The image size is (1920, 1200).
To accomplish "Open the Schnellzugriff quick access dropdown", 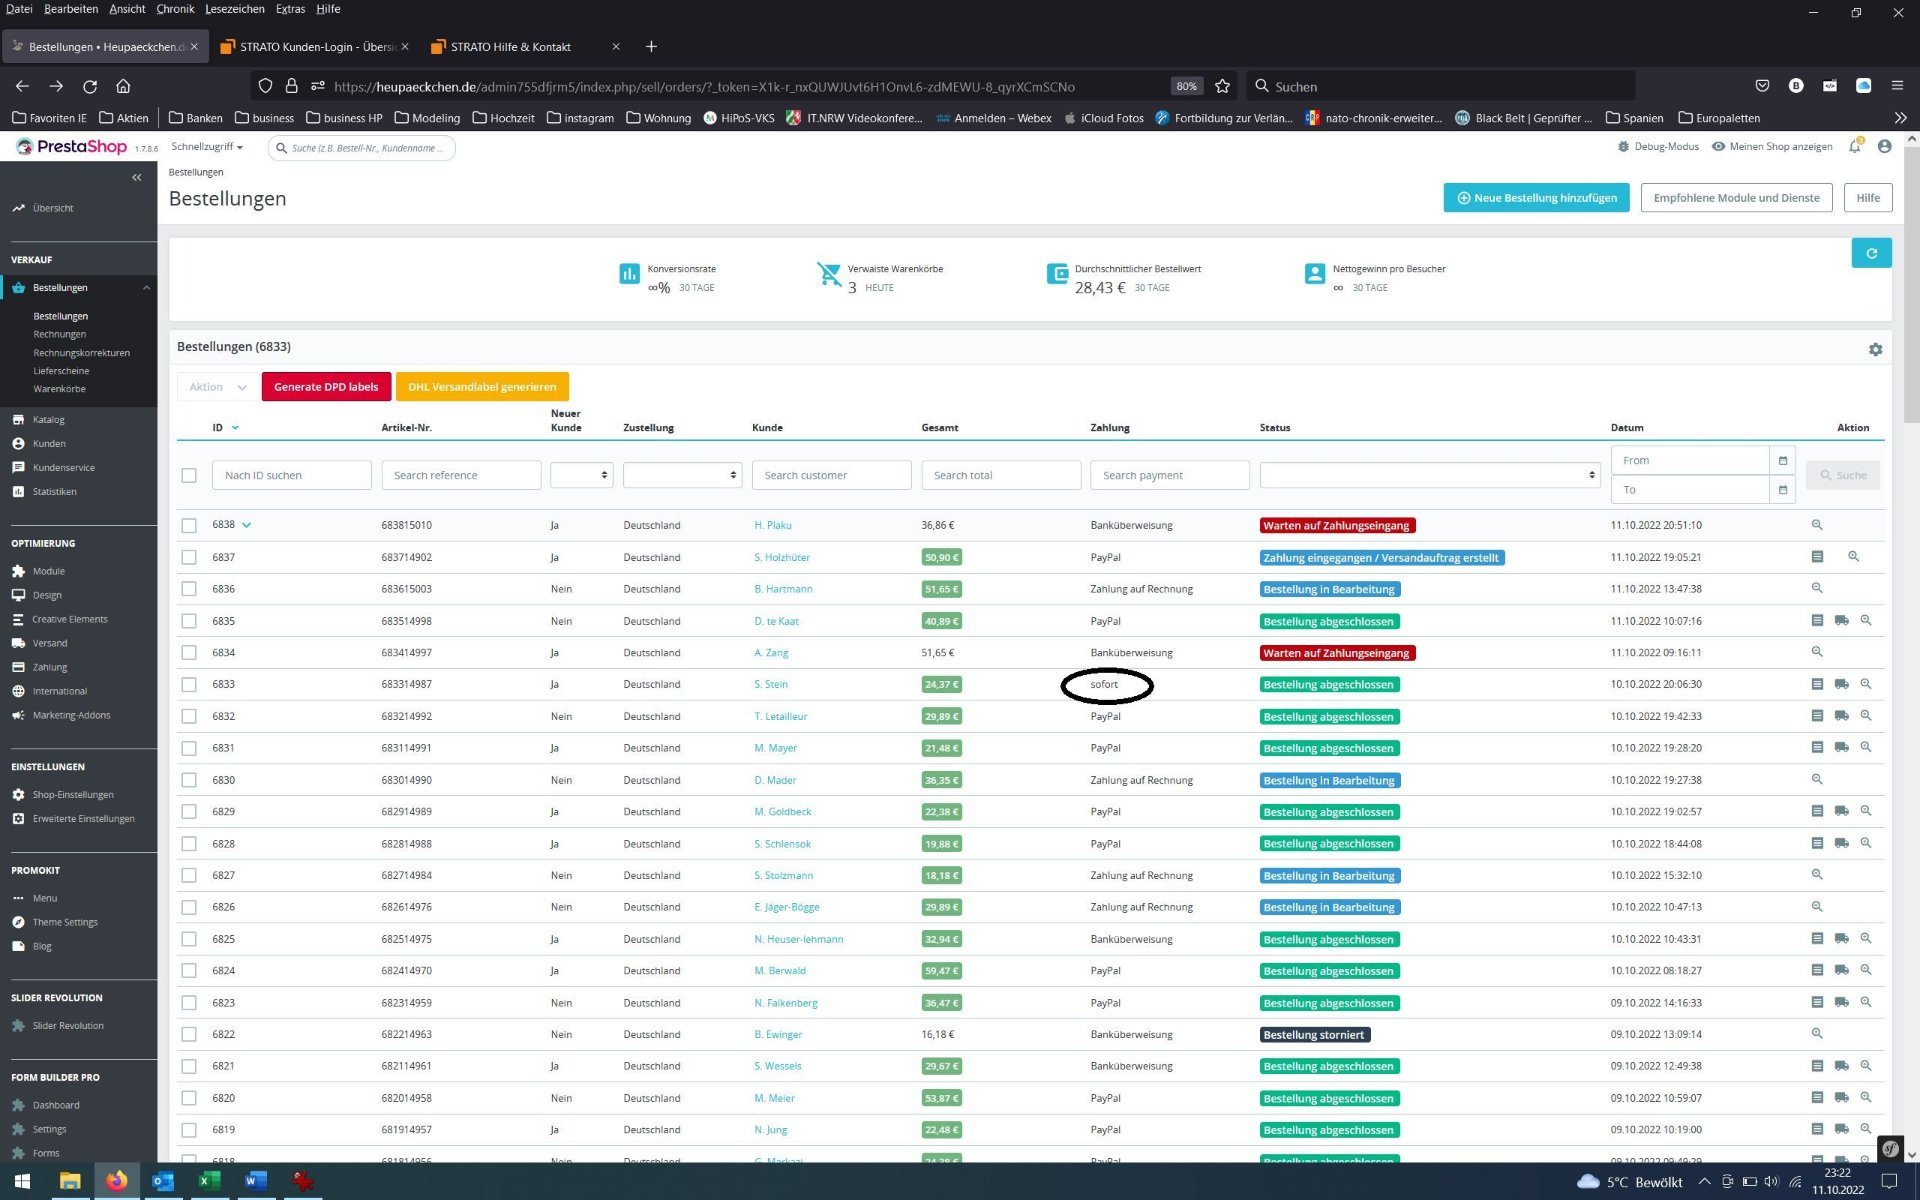I will (207, 147).
